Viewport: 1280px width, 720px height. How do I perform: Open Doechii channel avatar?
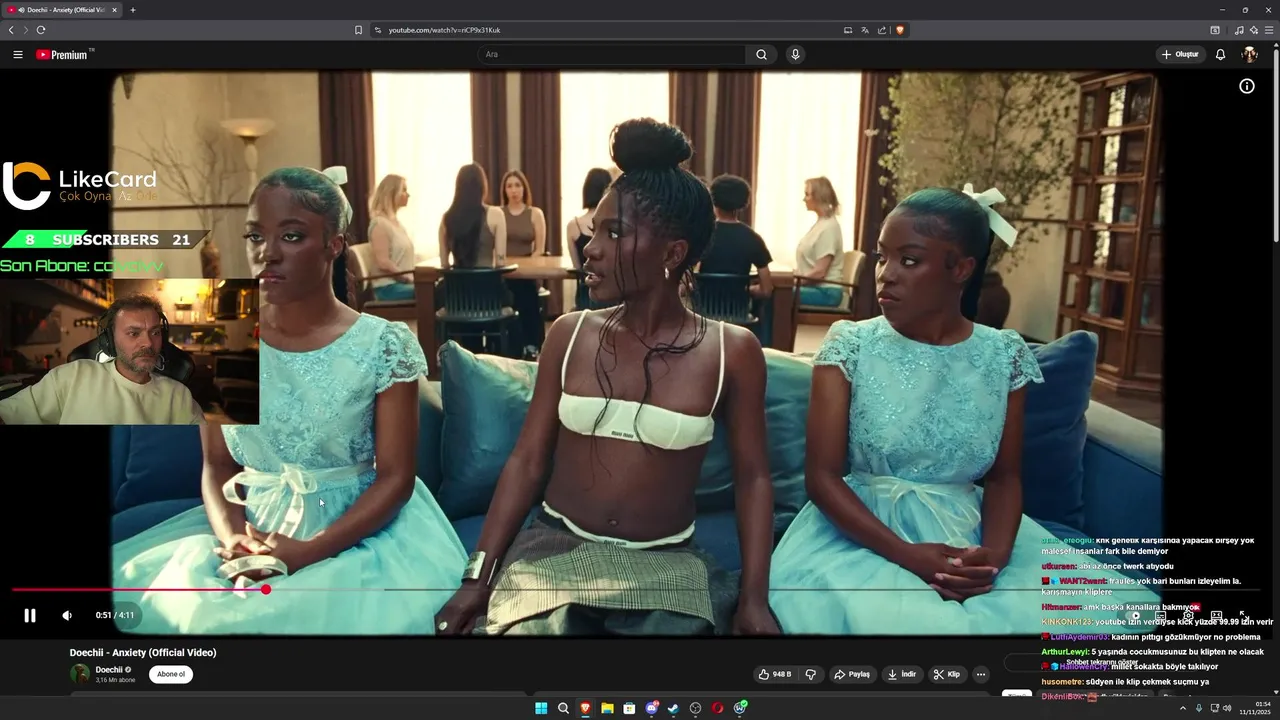click(x=80, y=674)
